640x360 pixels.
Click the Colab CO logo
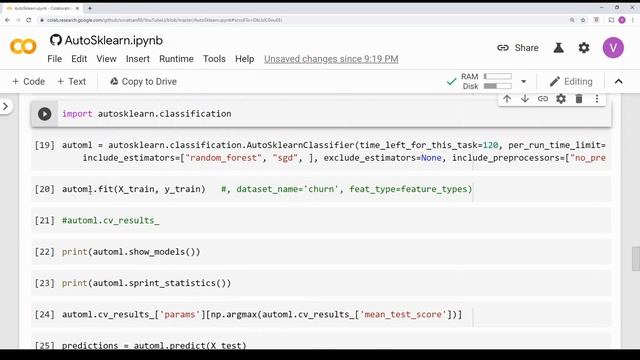23,47
